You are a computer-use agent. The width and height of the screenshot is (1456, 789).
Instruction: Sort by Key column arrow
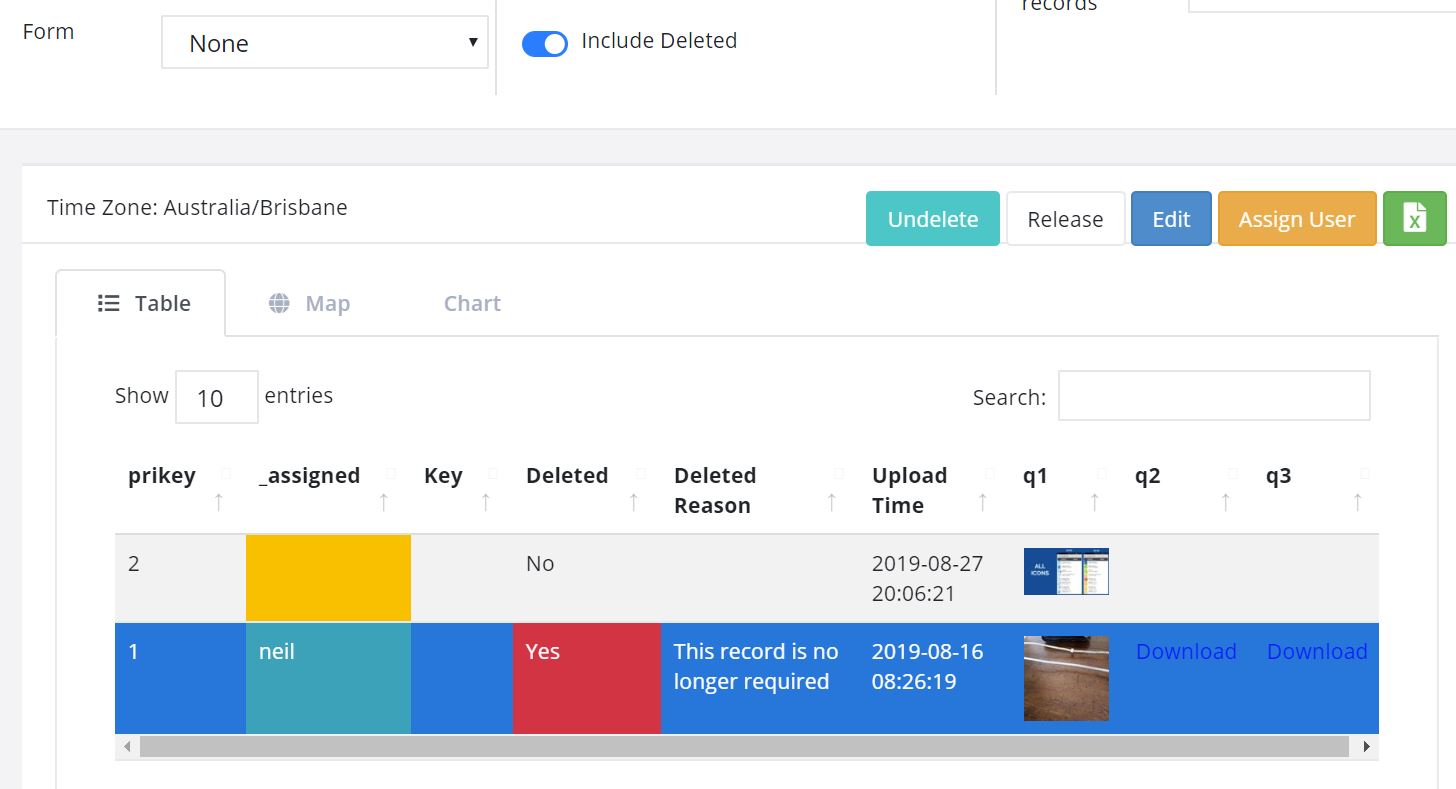485,502
